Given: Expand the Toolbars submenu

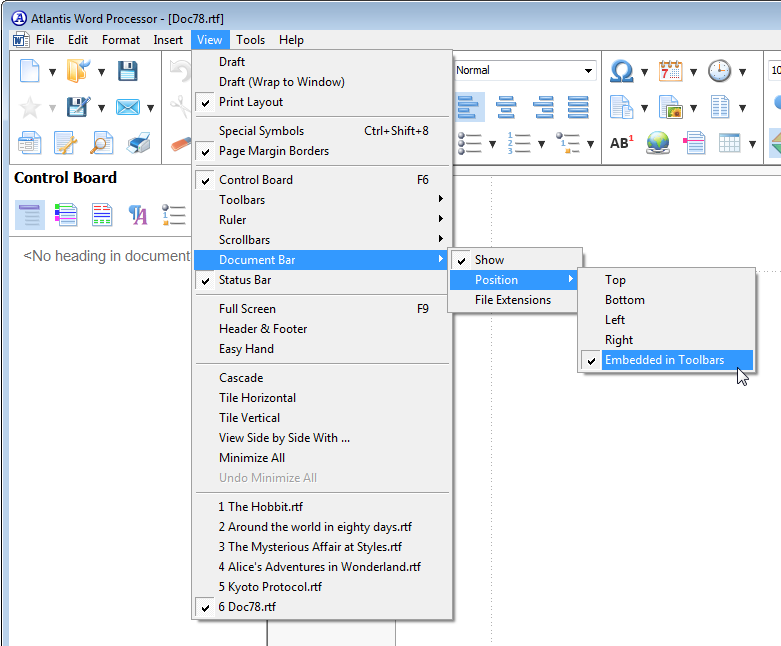Looking at the screenshot, I should click(x=242, y=200).
